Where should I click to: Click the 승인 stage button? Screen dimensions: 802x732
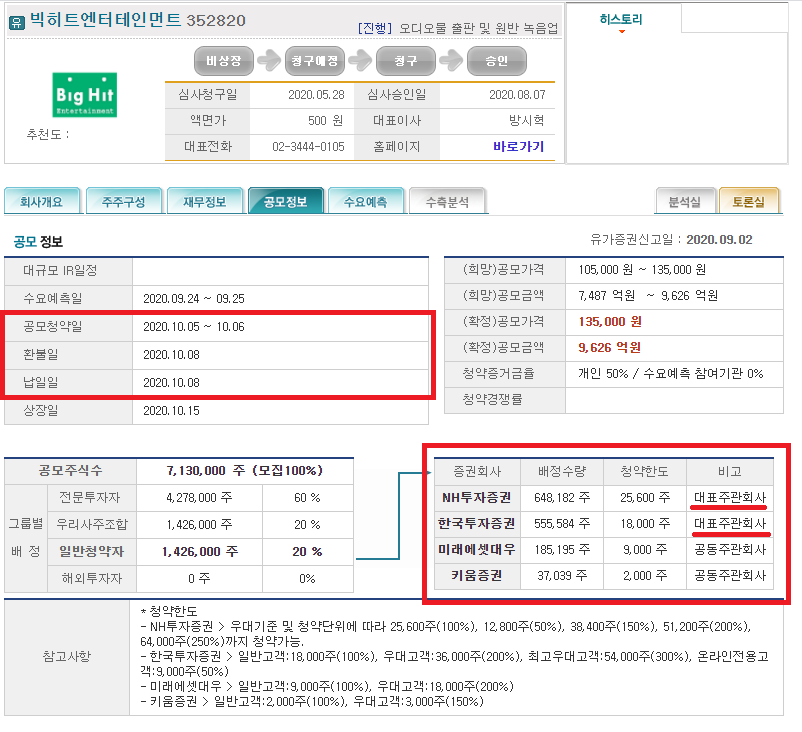(x=497, y=61)
